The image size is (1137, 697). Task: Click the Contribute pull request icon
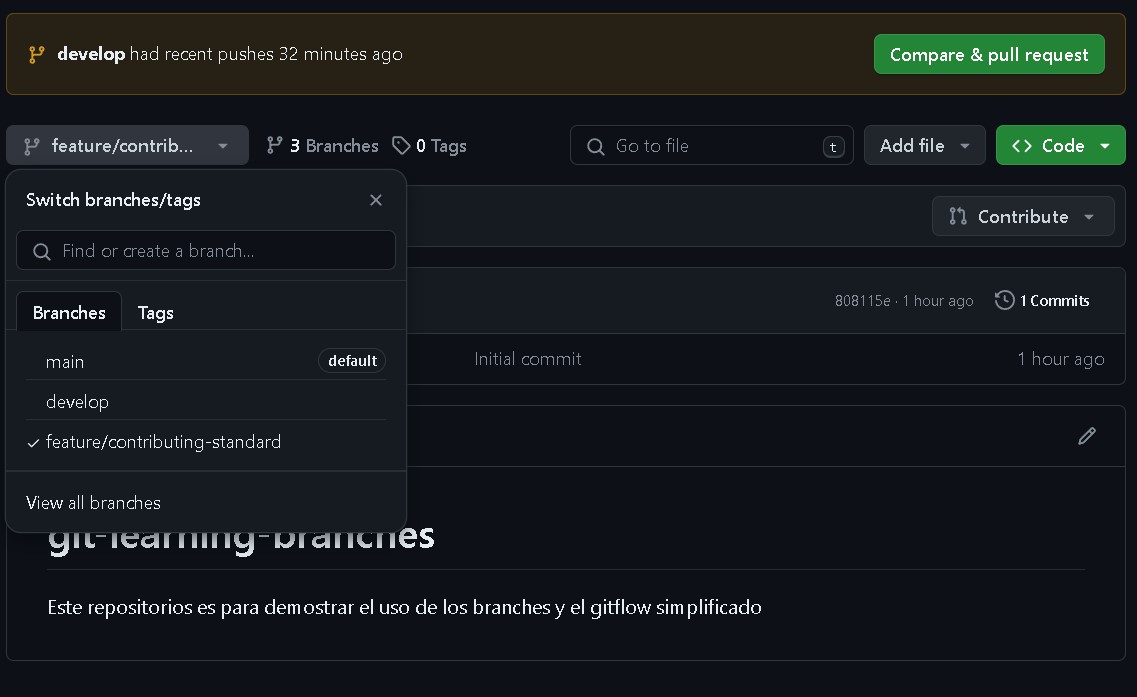(958, 217)
